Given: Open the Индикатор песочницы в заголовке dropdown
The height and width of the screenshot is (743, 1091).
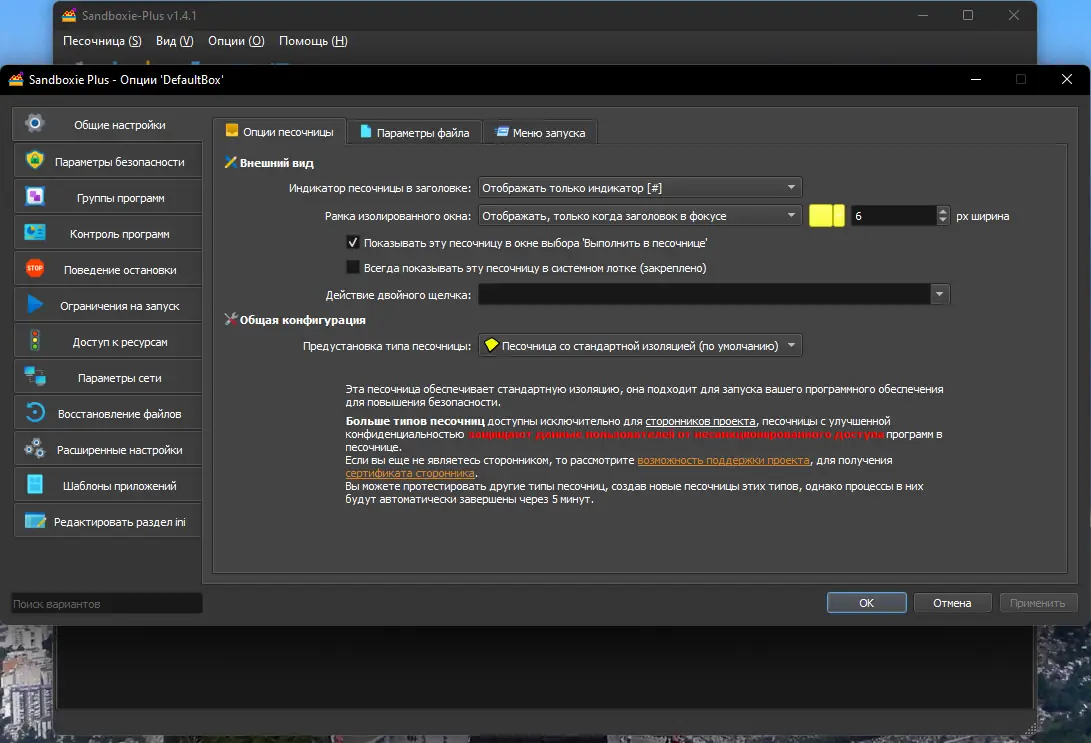Looking at the screenshot, I should pos(640,188).
